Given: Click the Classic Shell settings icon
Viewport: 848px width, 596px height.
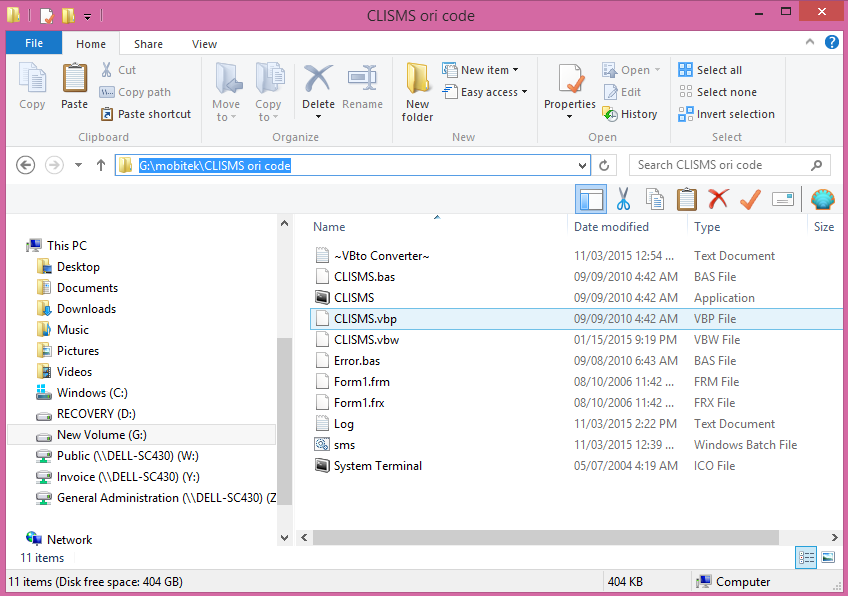Looking at the screenshot, I should pyautogui.click(x=822, y=199).
